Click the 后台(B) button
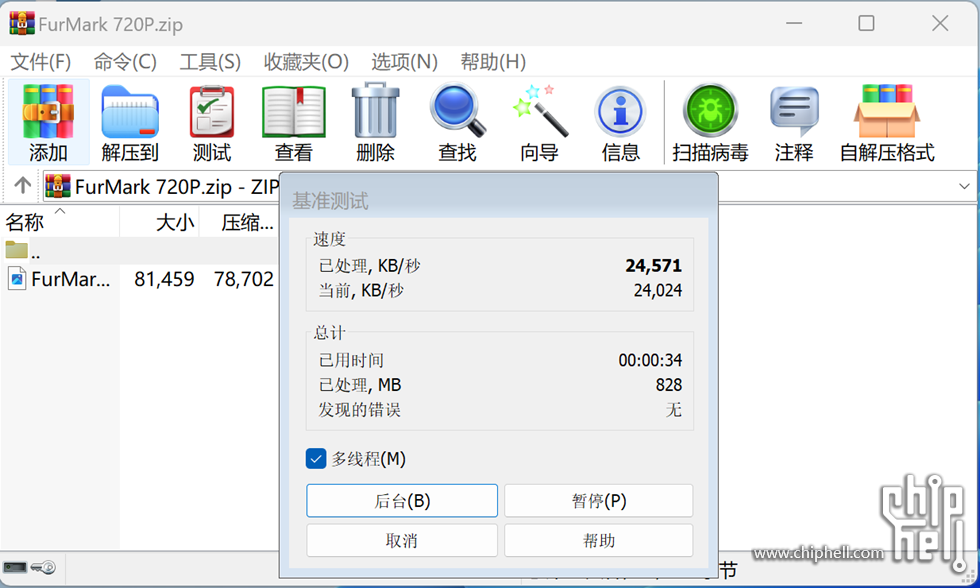 (x=402, y=501)
